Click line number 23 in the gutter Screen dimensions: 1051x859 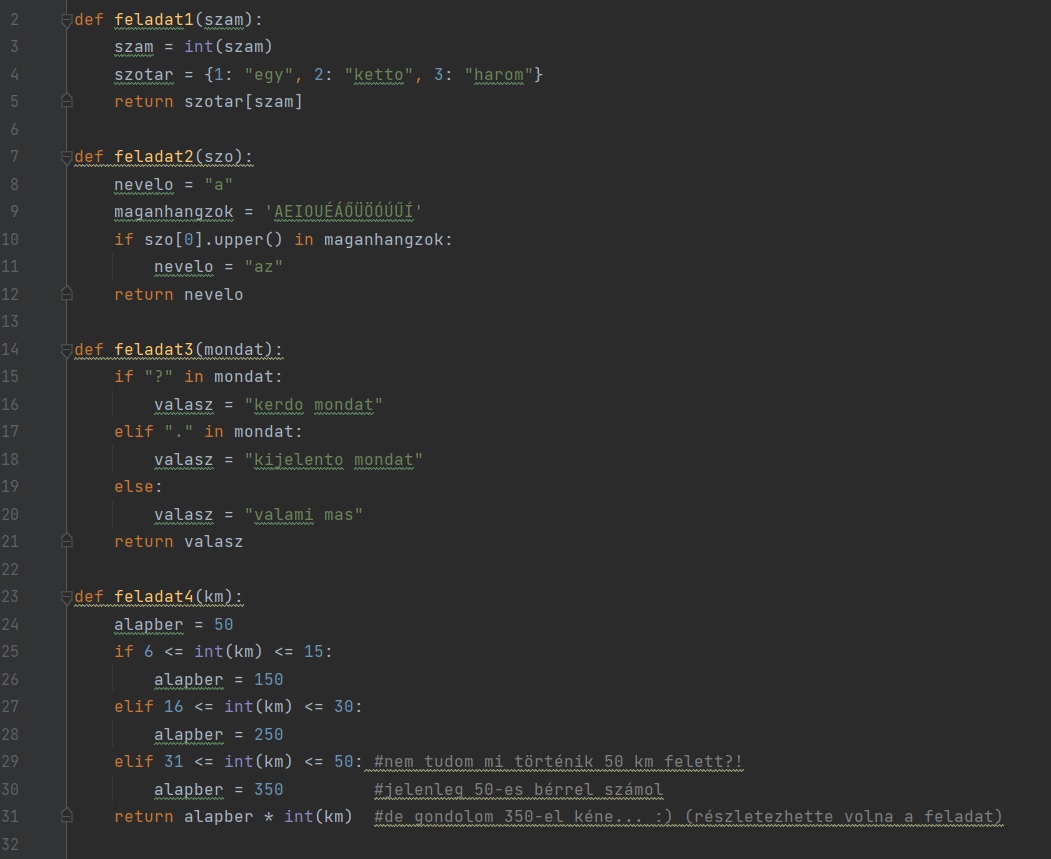10,596
